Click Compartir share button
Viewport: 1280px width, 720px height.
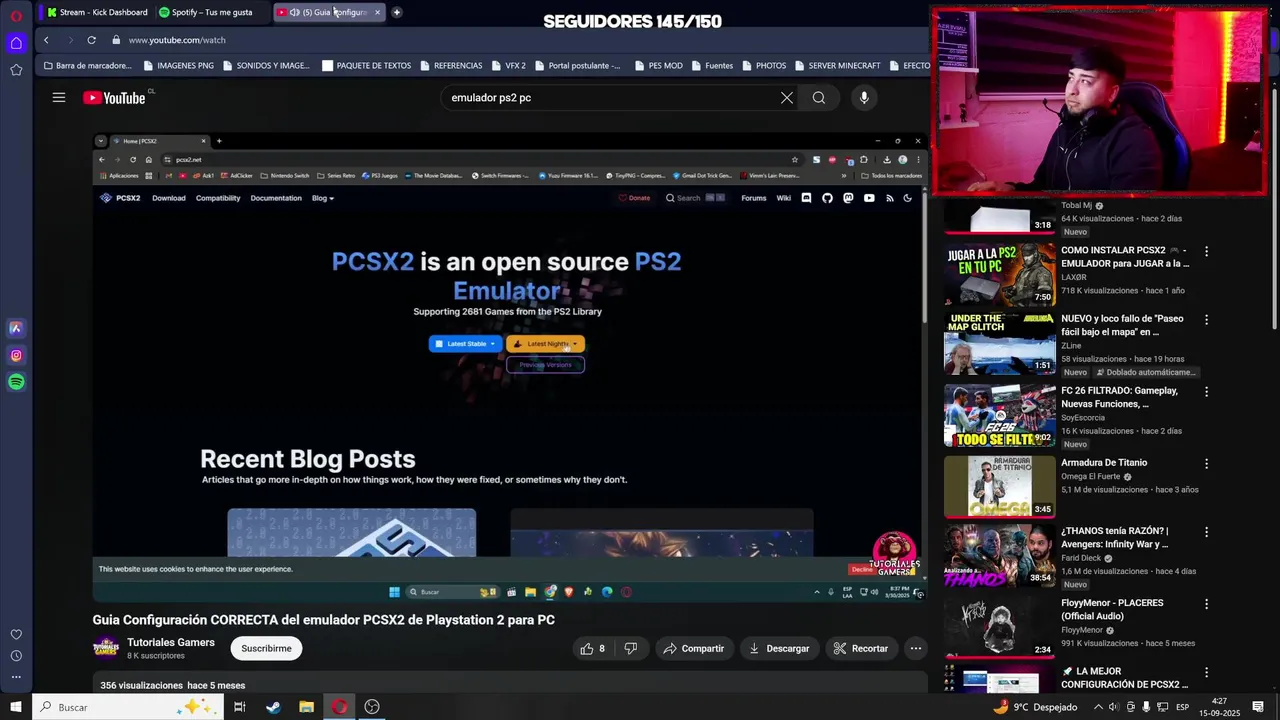[694, 648]
